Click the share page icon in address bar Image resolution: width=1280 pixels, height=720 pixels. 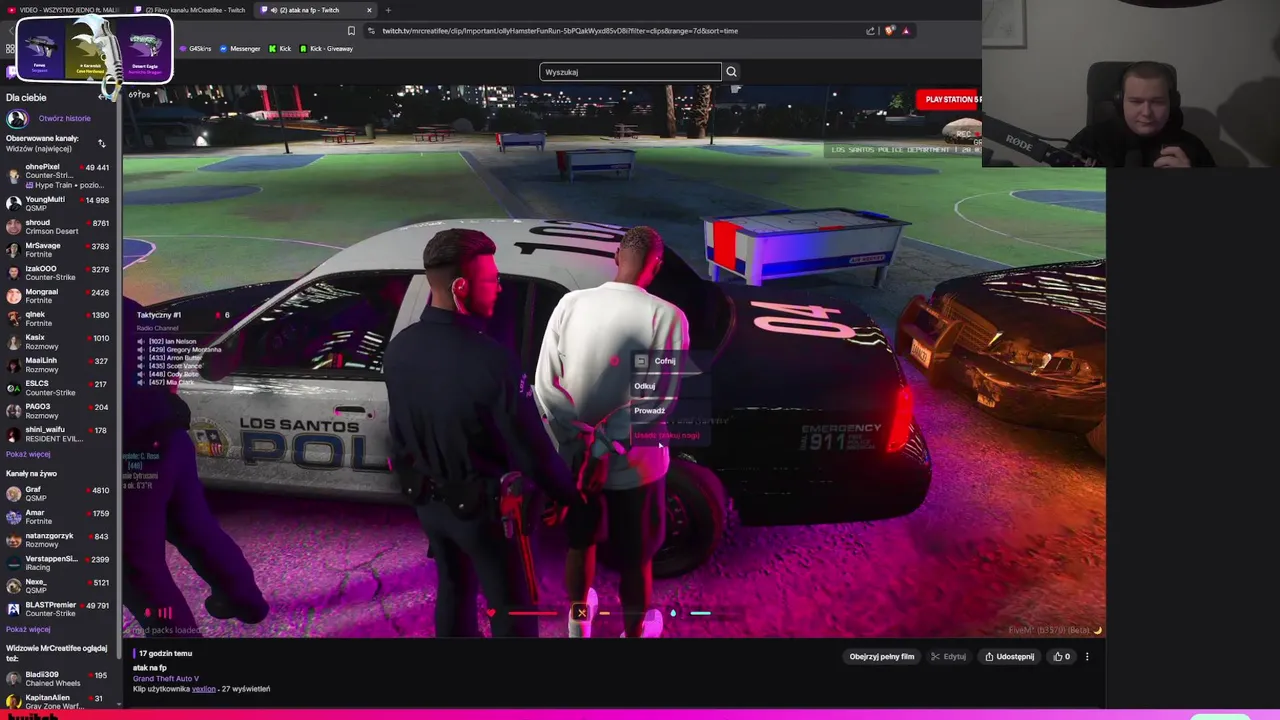pyautogui.click(x=870, y=31)
